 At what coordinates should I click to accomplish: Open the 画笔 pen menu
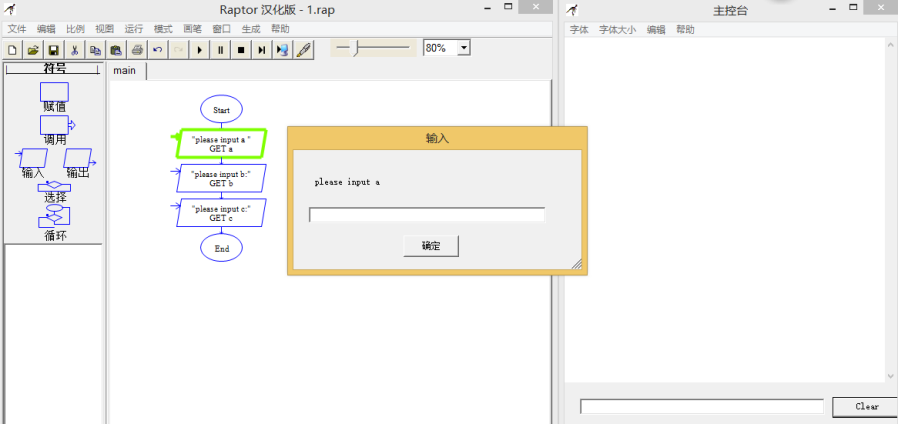192,29
